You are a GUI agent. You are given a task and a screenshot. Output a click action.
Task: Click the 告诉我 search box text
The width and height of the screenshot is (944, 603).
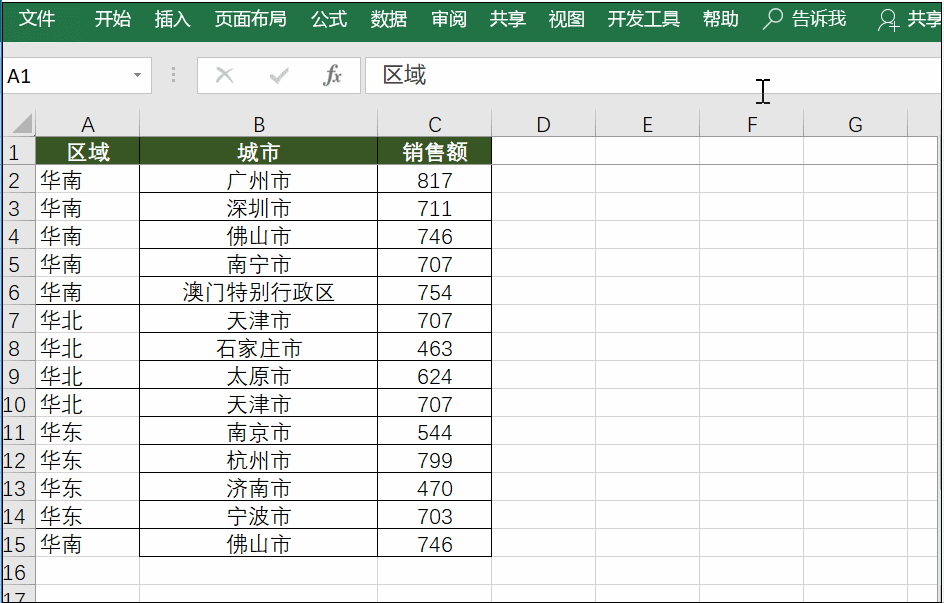click(819, 19)
